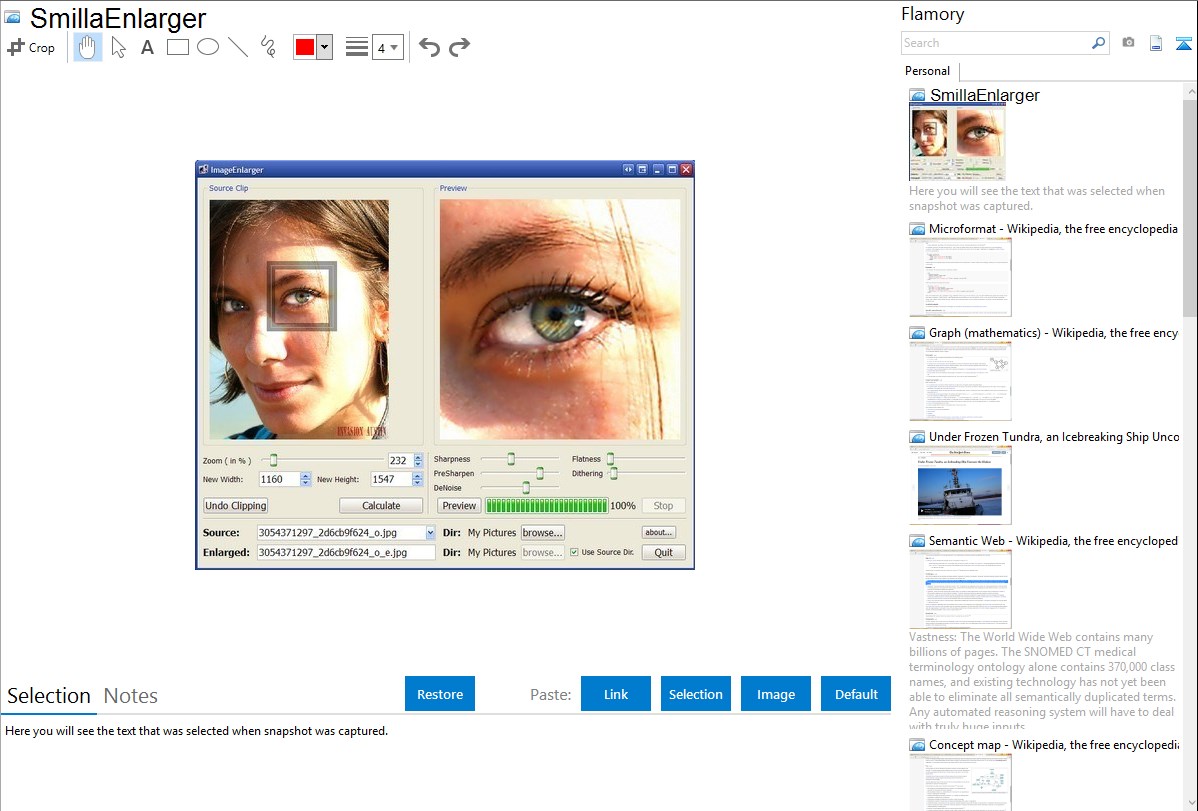Choose the freehand scribble tool
This screenshot has height=811, width=1198.
click(x=268, y=47)
